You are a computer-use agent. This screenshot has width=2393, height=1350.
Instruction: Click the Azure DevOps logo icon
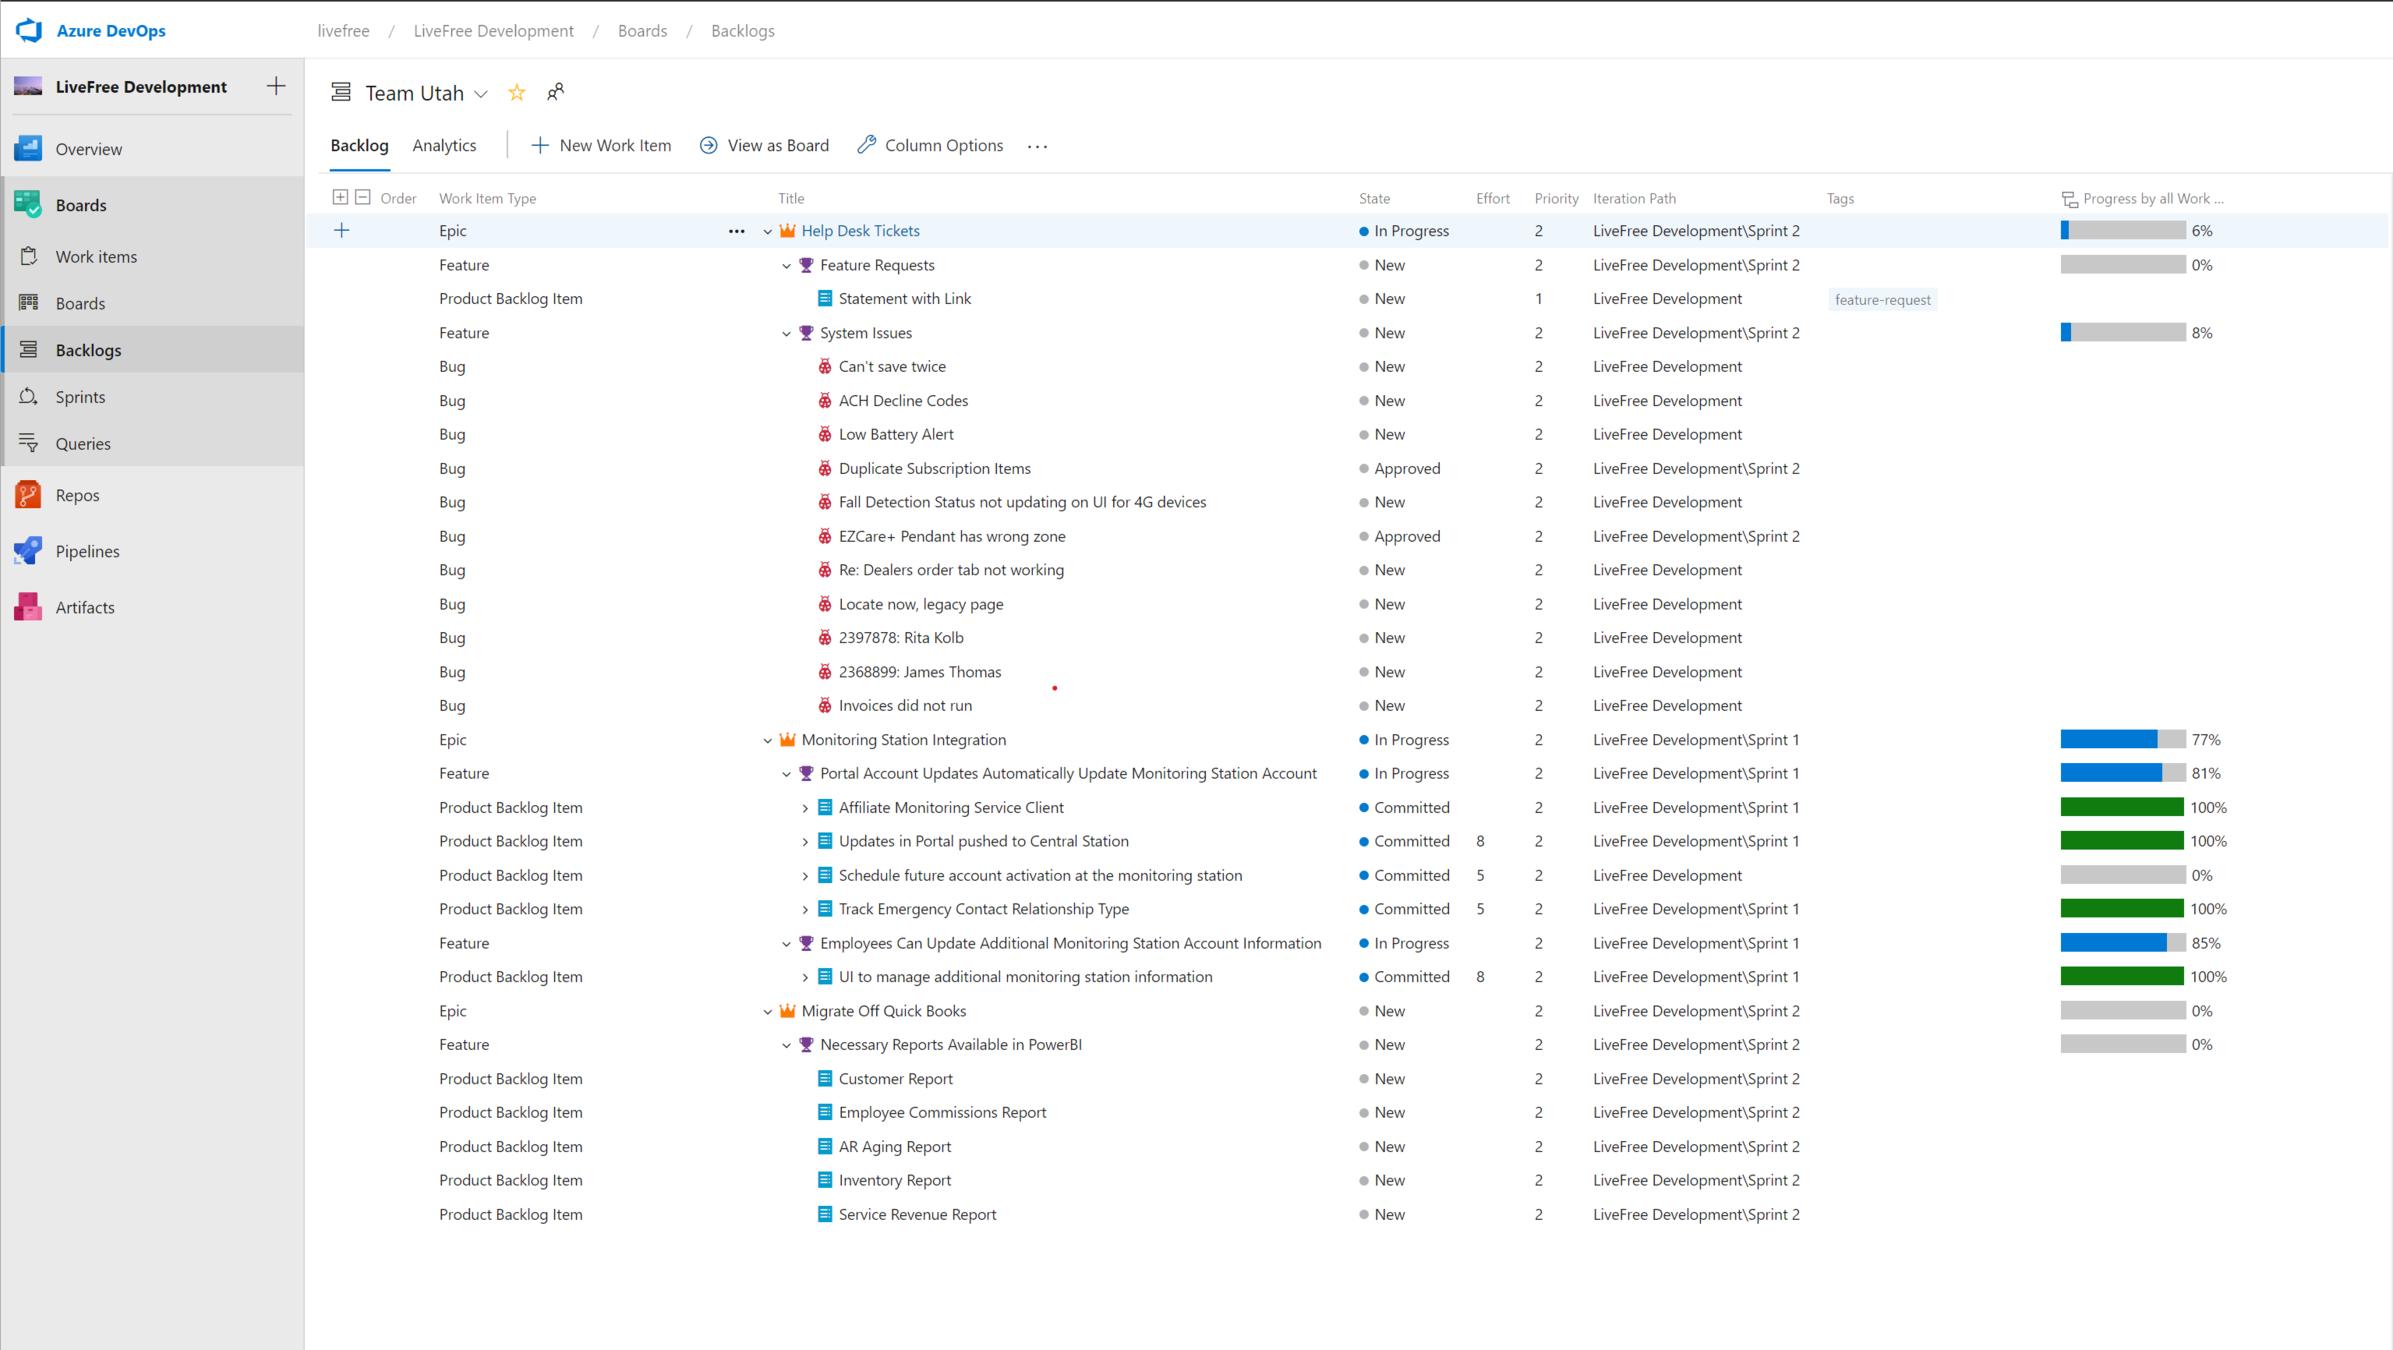(29, 30)
